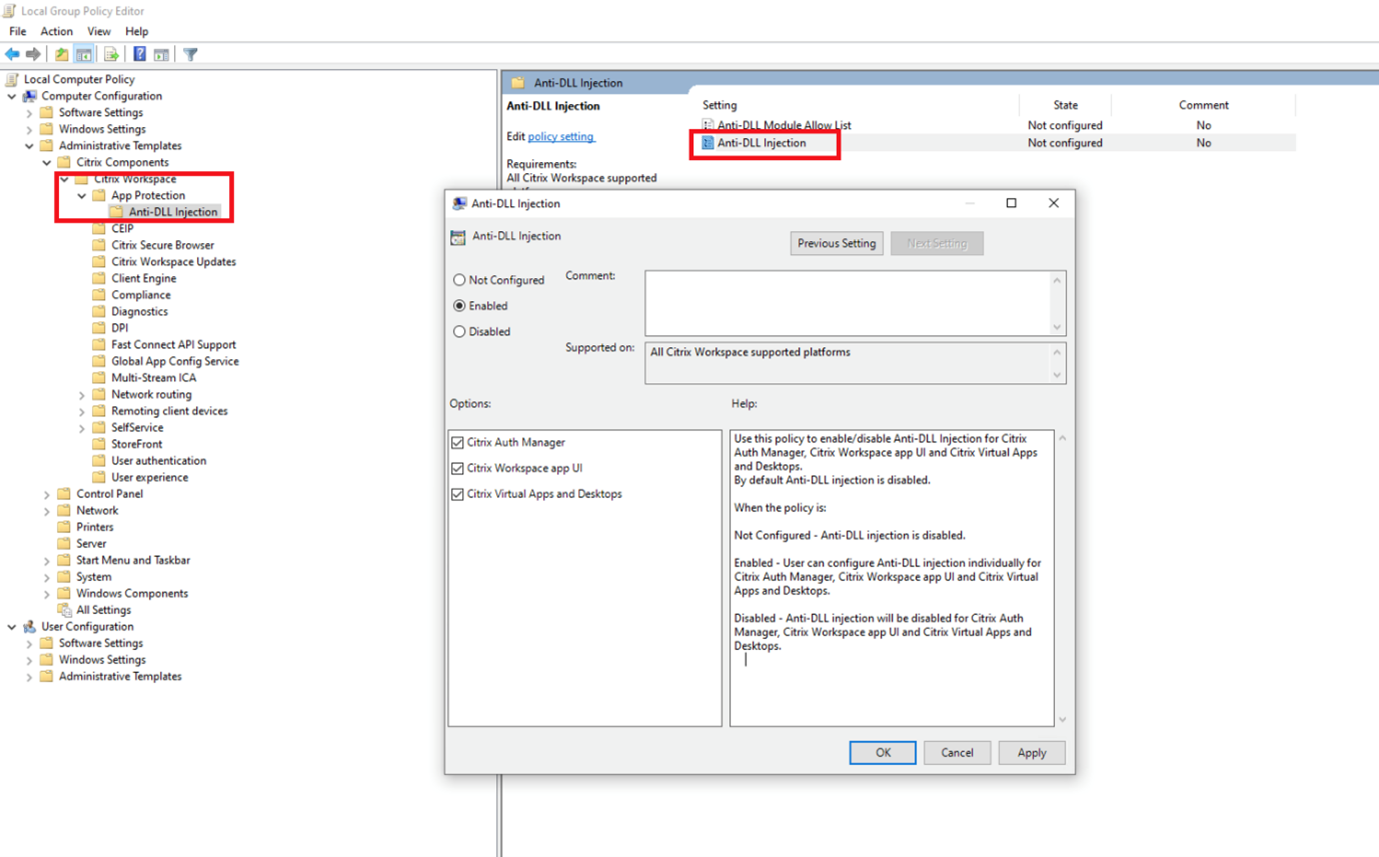
Task: Click the Filter funnel toolbar icon
Action: coord(190,54)
